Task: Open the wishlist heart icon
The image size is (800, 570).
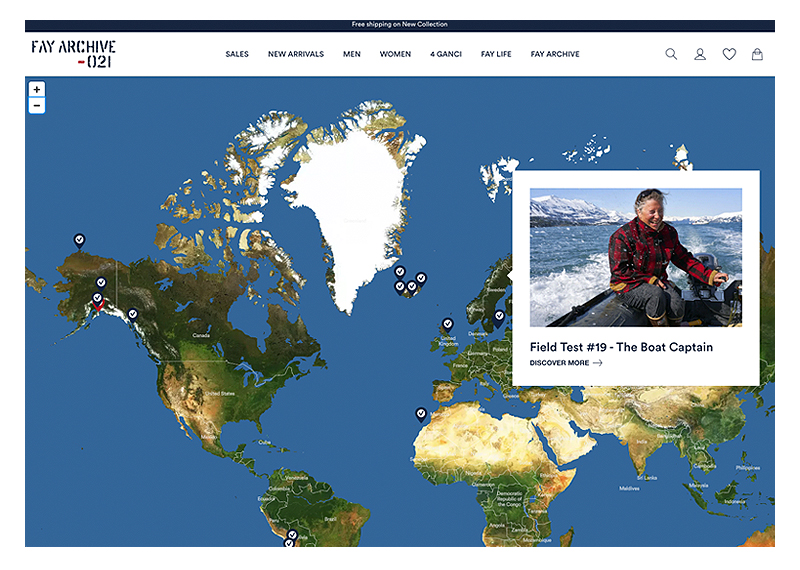Action: (x=729, y=54)
